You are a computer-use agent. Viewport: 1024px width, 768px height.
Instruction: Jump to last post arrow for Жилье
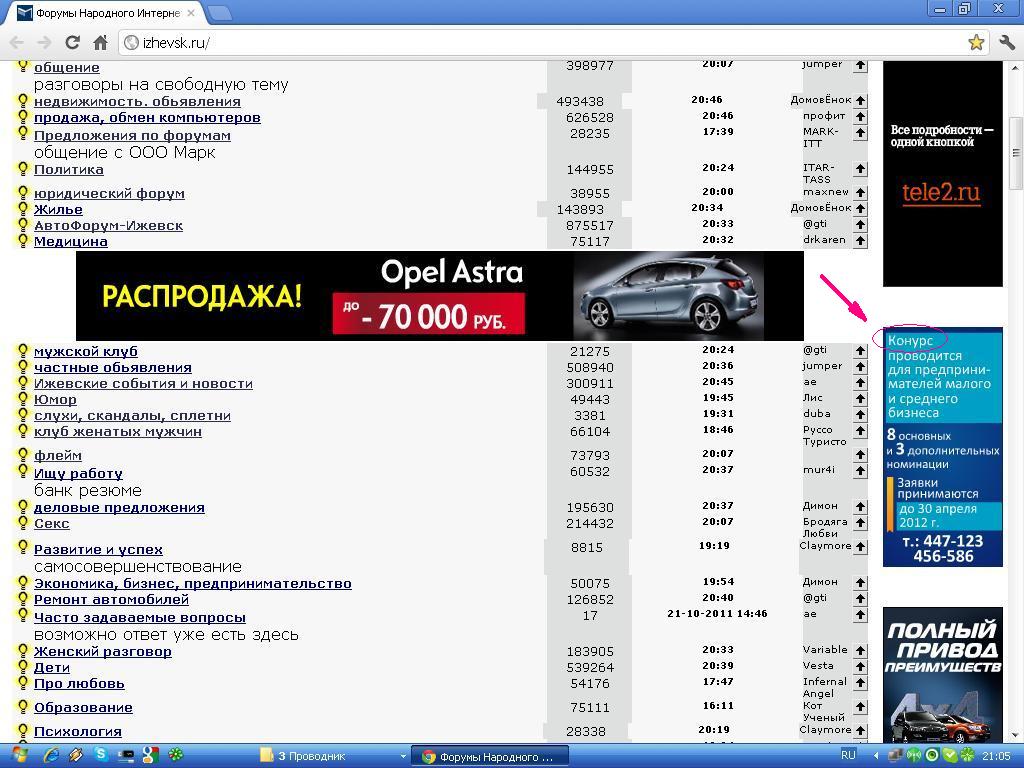(860, 209)
